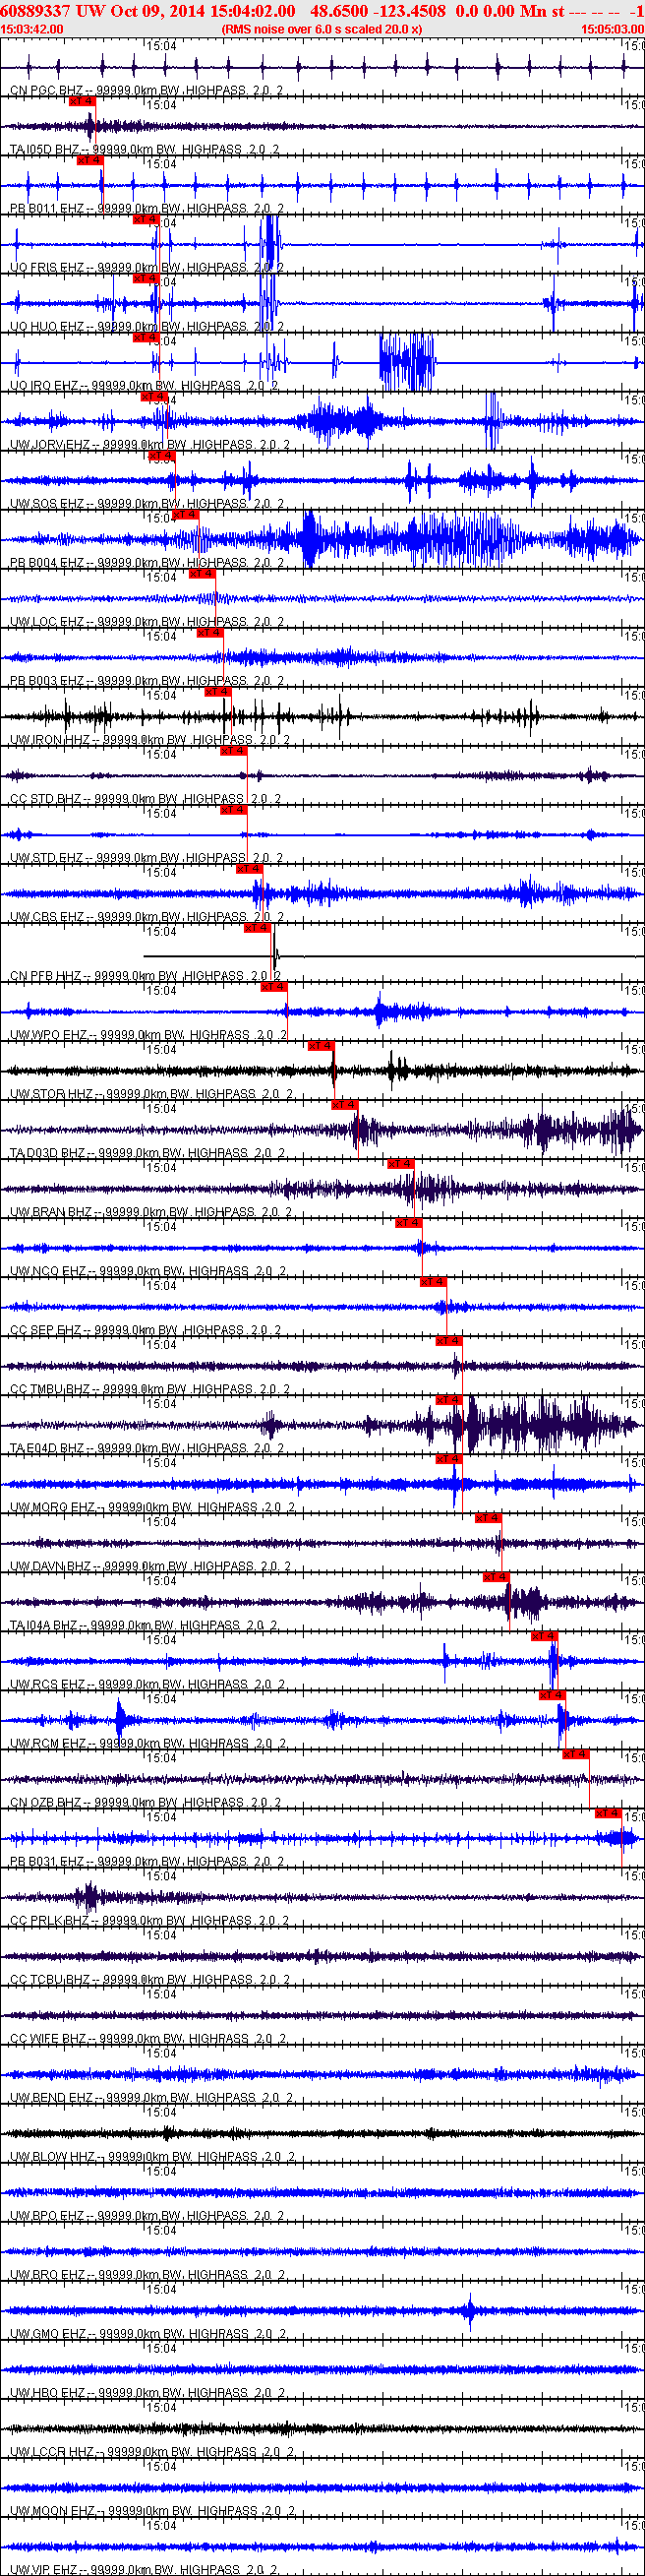The image size is (645, 2576).
Task: Click the 'UW MOON EHZ' station label
Action: click(52, 2510)
